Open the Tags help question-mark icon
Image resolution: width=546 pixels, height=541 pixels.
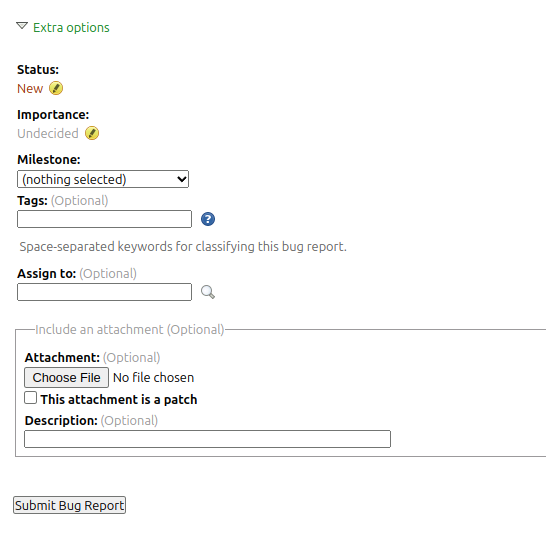tap(208, 219)
